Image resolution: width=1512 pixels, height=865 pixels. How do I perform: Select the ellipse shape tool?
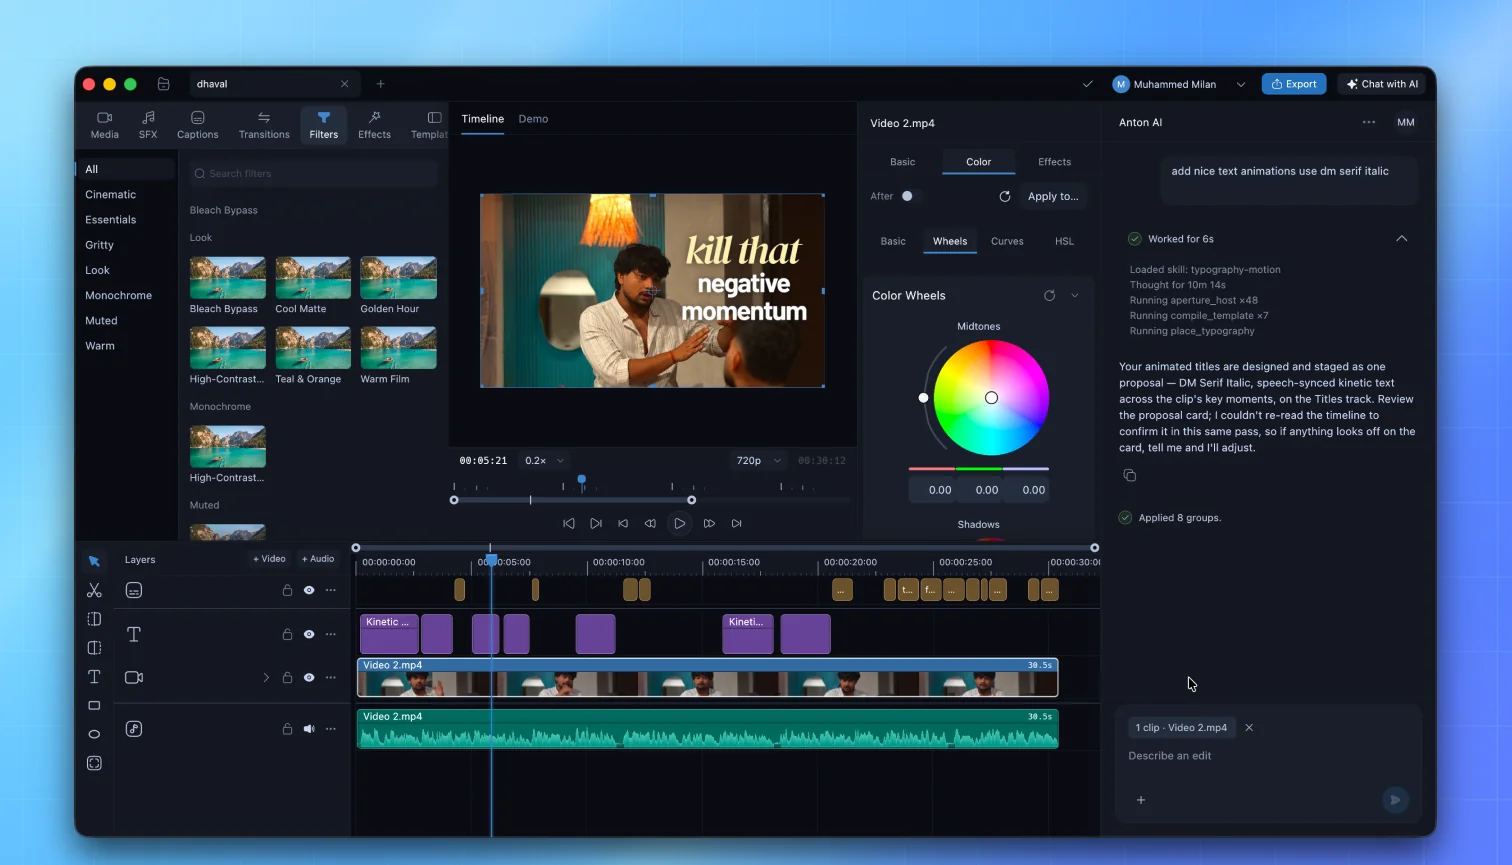[94, 734]
